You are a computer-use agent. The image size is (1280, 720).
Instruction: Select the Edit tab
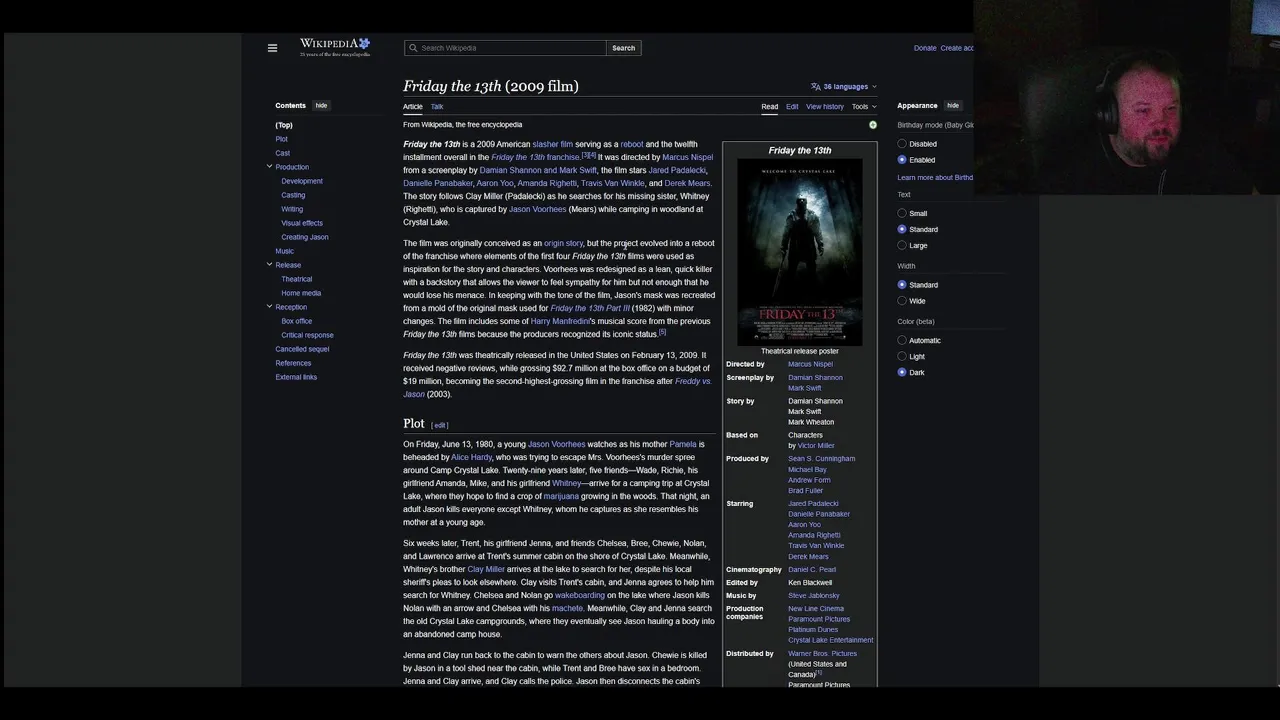click(x=792, y=106)
